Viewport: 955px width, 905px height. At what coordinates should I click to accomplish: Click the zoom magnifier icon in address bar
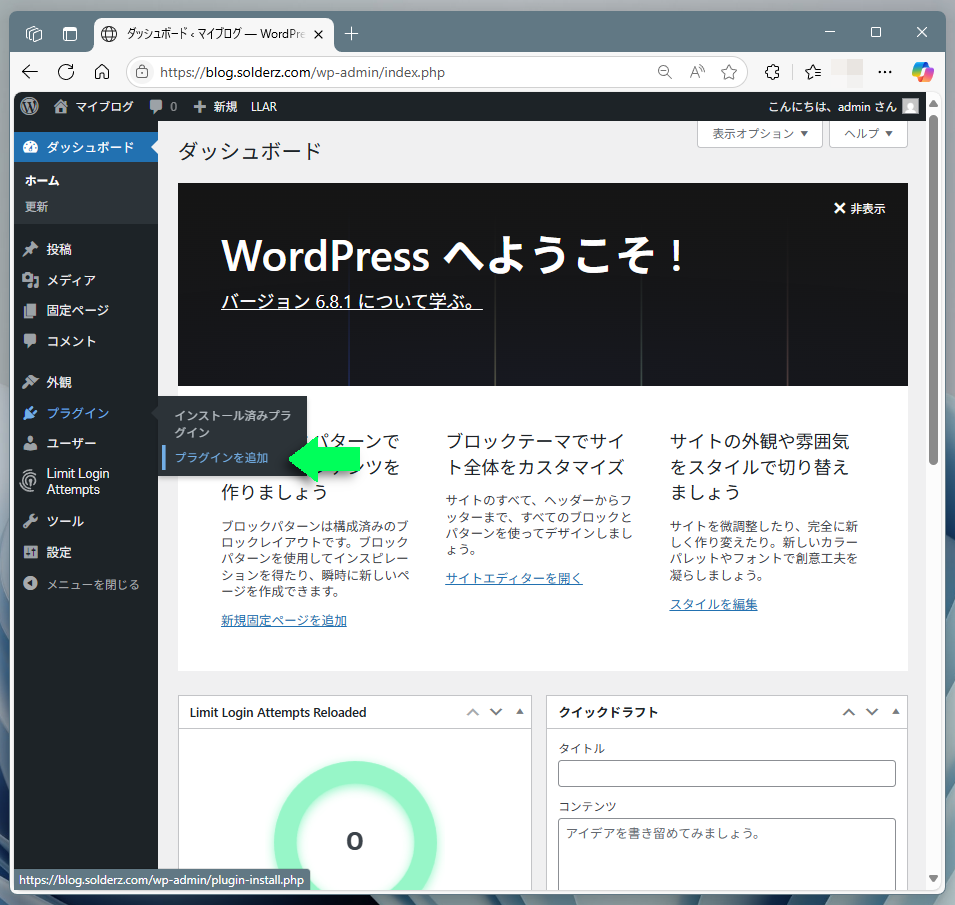coord(664,72)
